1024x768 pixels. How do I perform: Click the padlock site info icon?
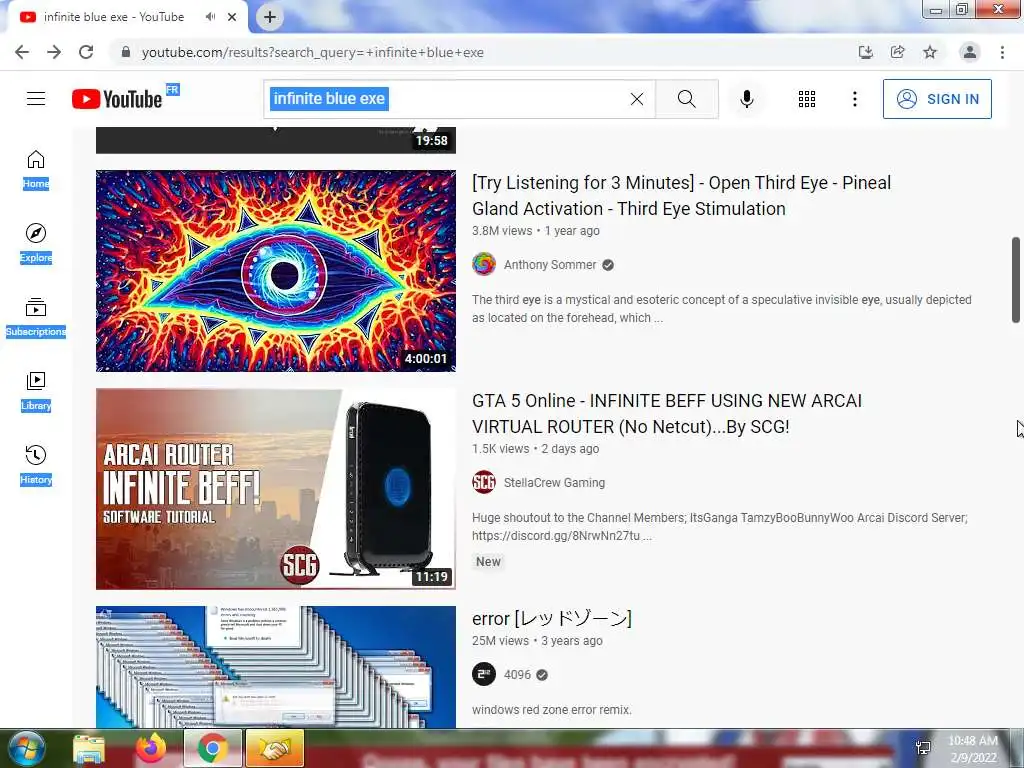pos(126,52)
